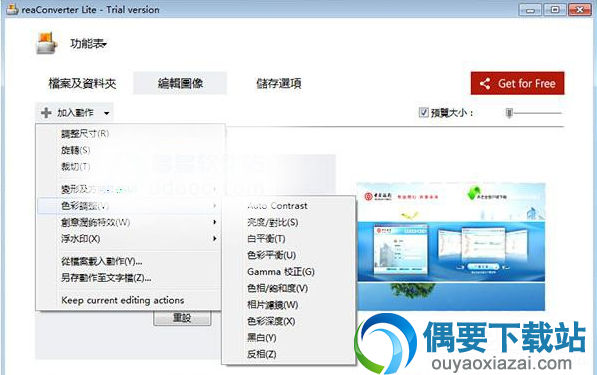This screenshot has height=375, width=597.
Task: Click the preview size slider handle
Action: tap(509, 113)
